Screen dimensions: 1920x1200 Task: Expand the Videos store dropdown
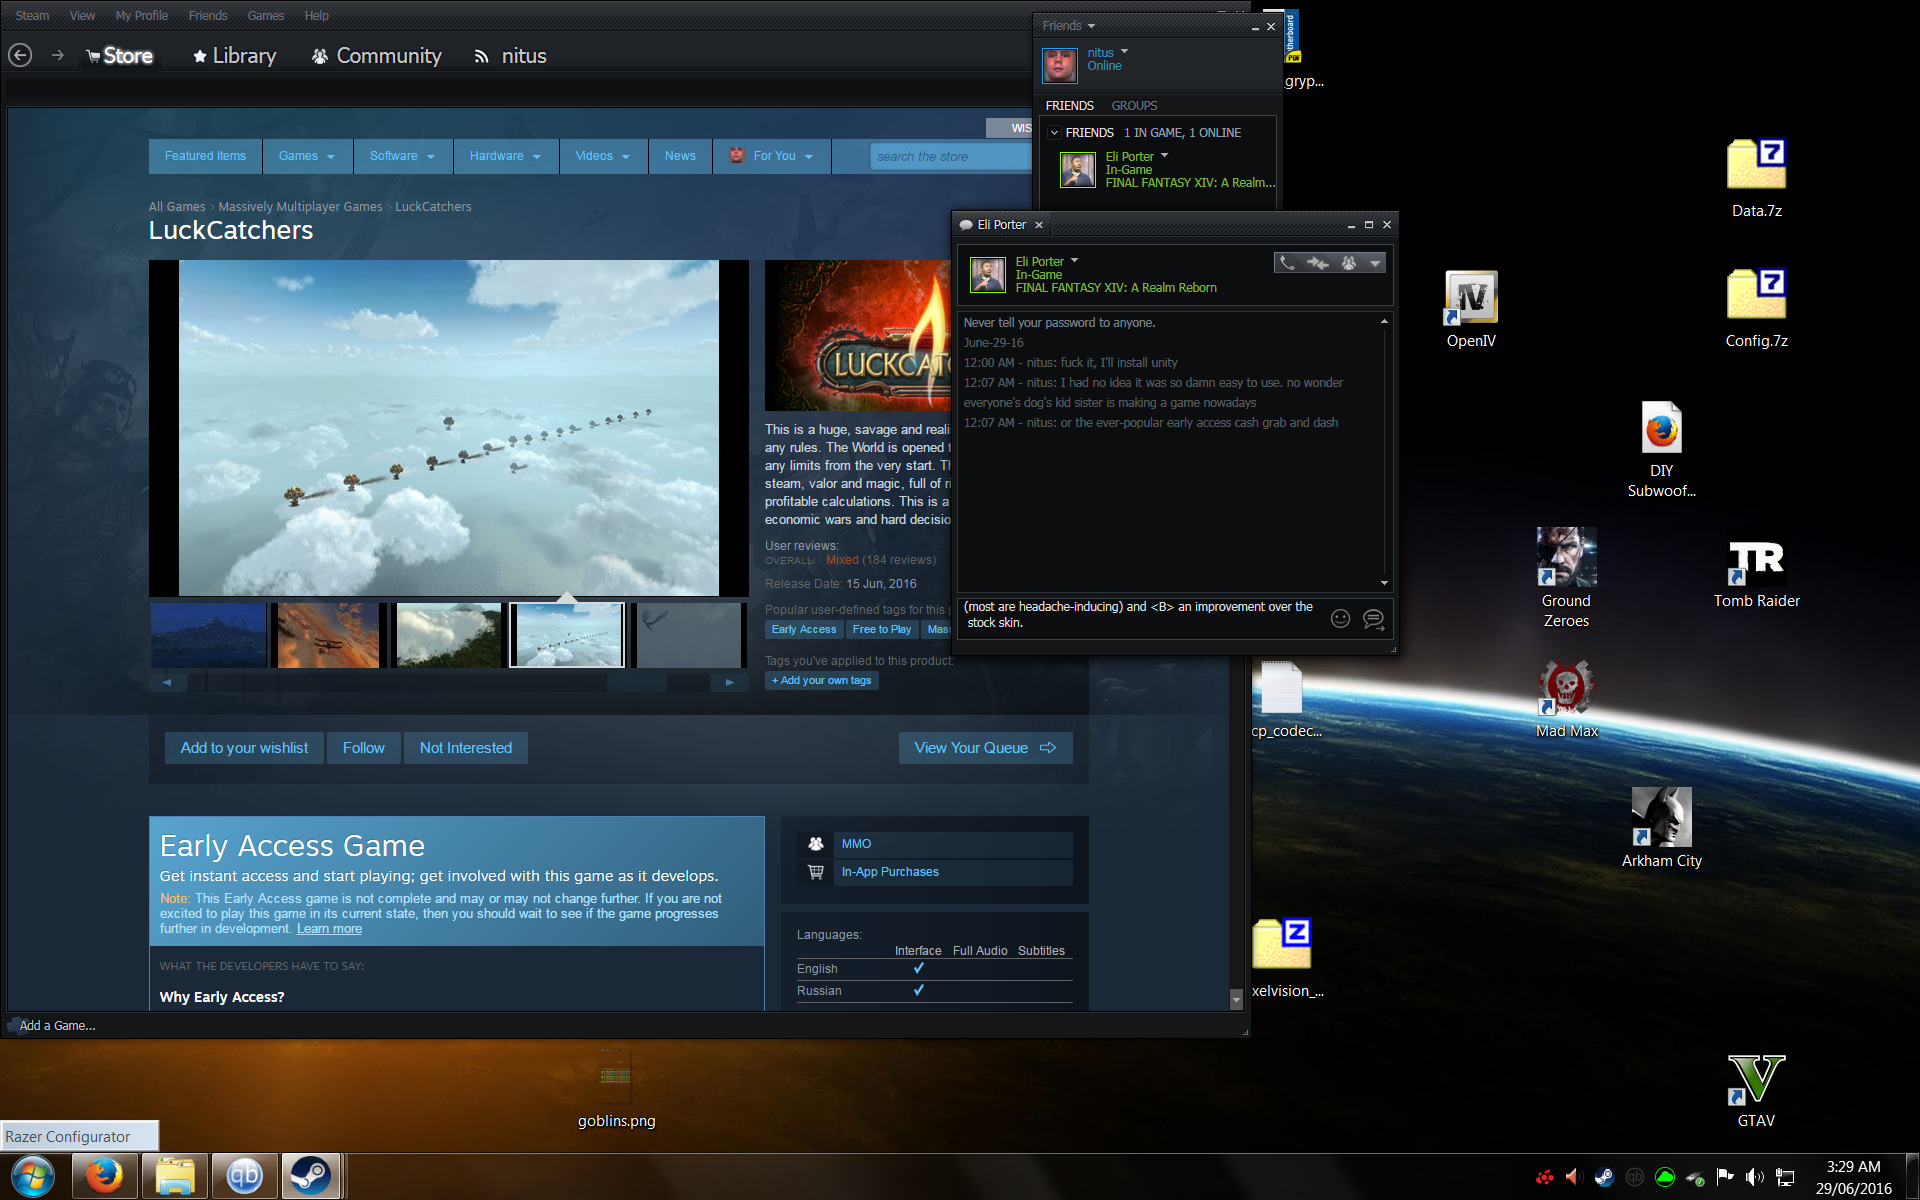[603, 156]
